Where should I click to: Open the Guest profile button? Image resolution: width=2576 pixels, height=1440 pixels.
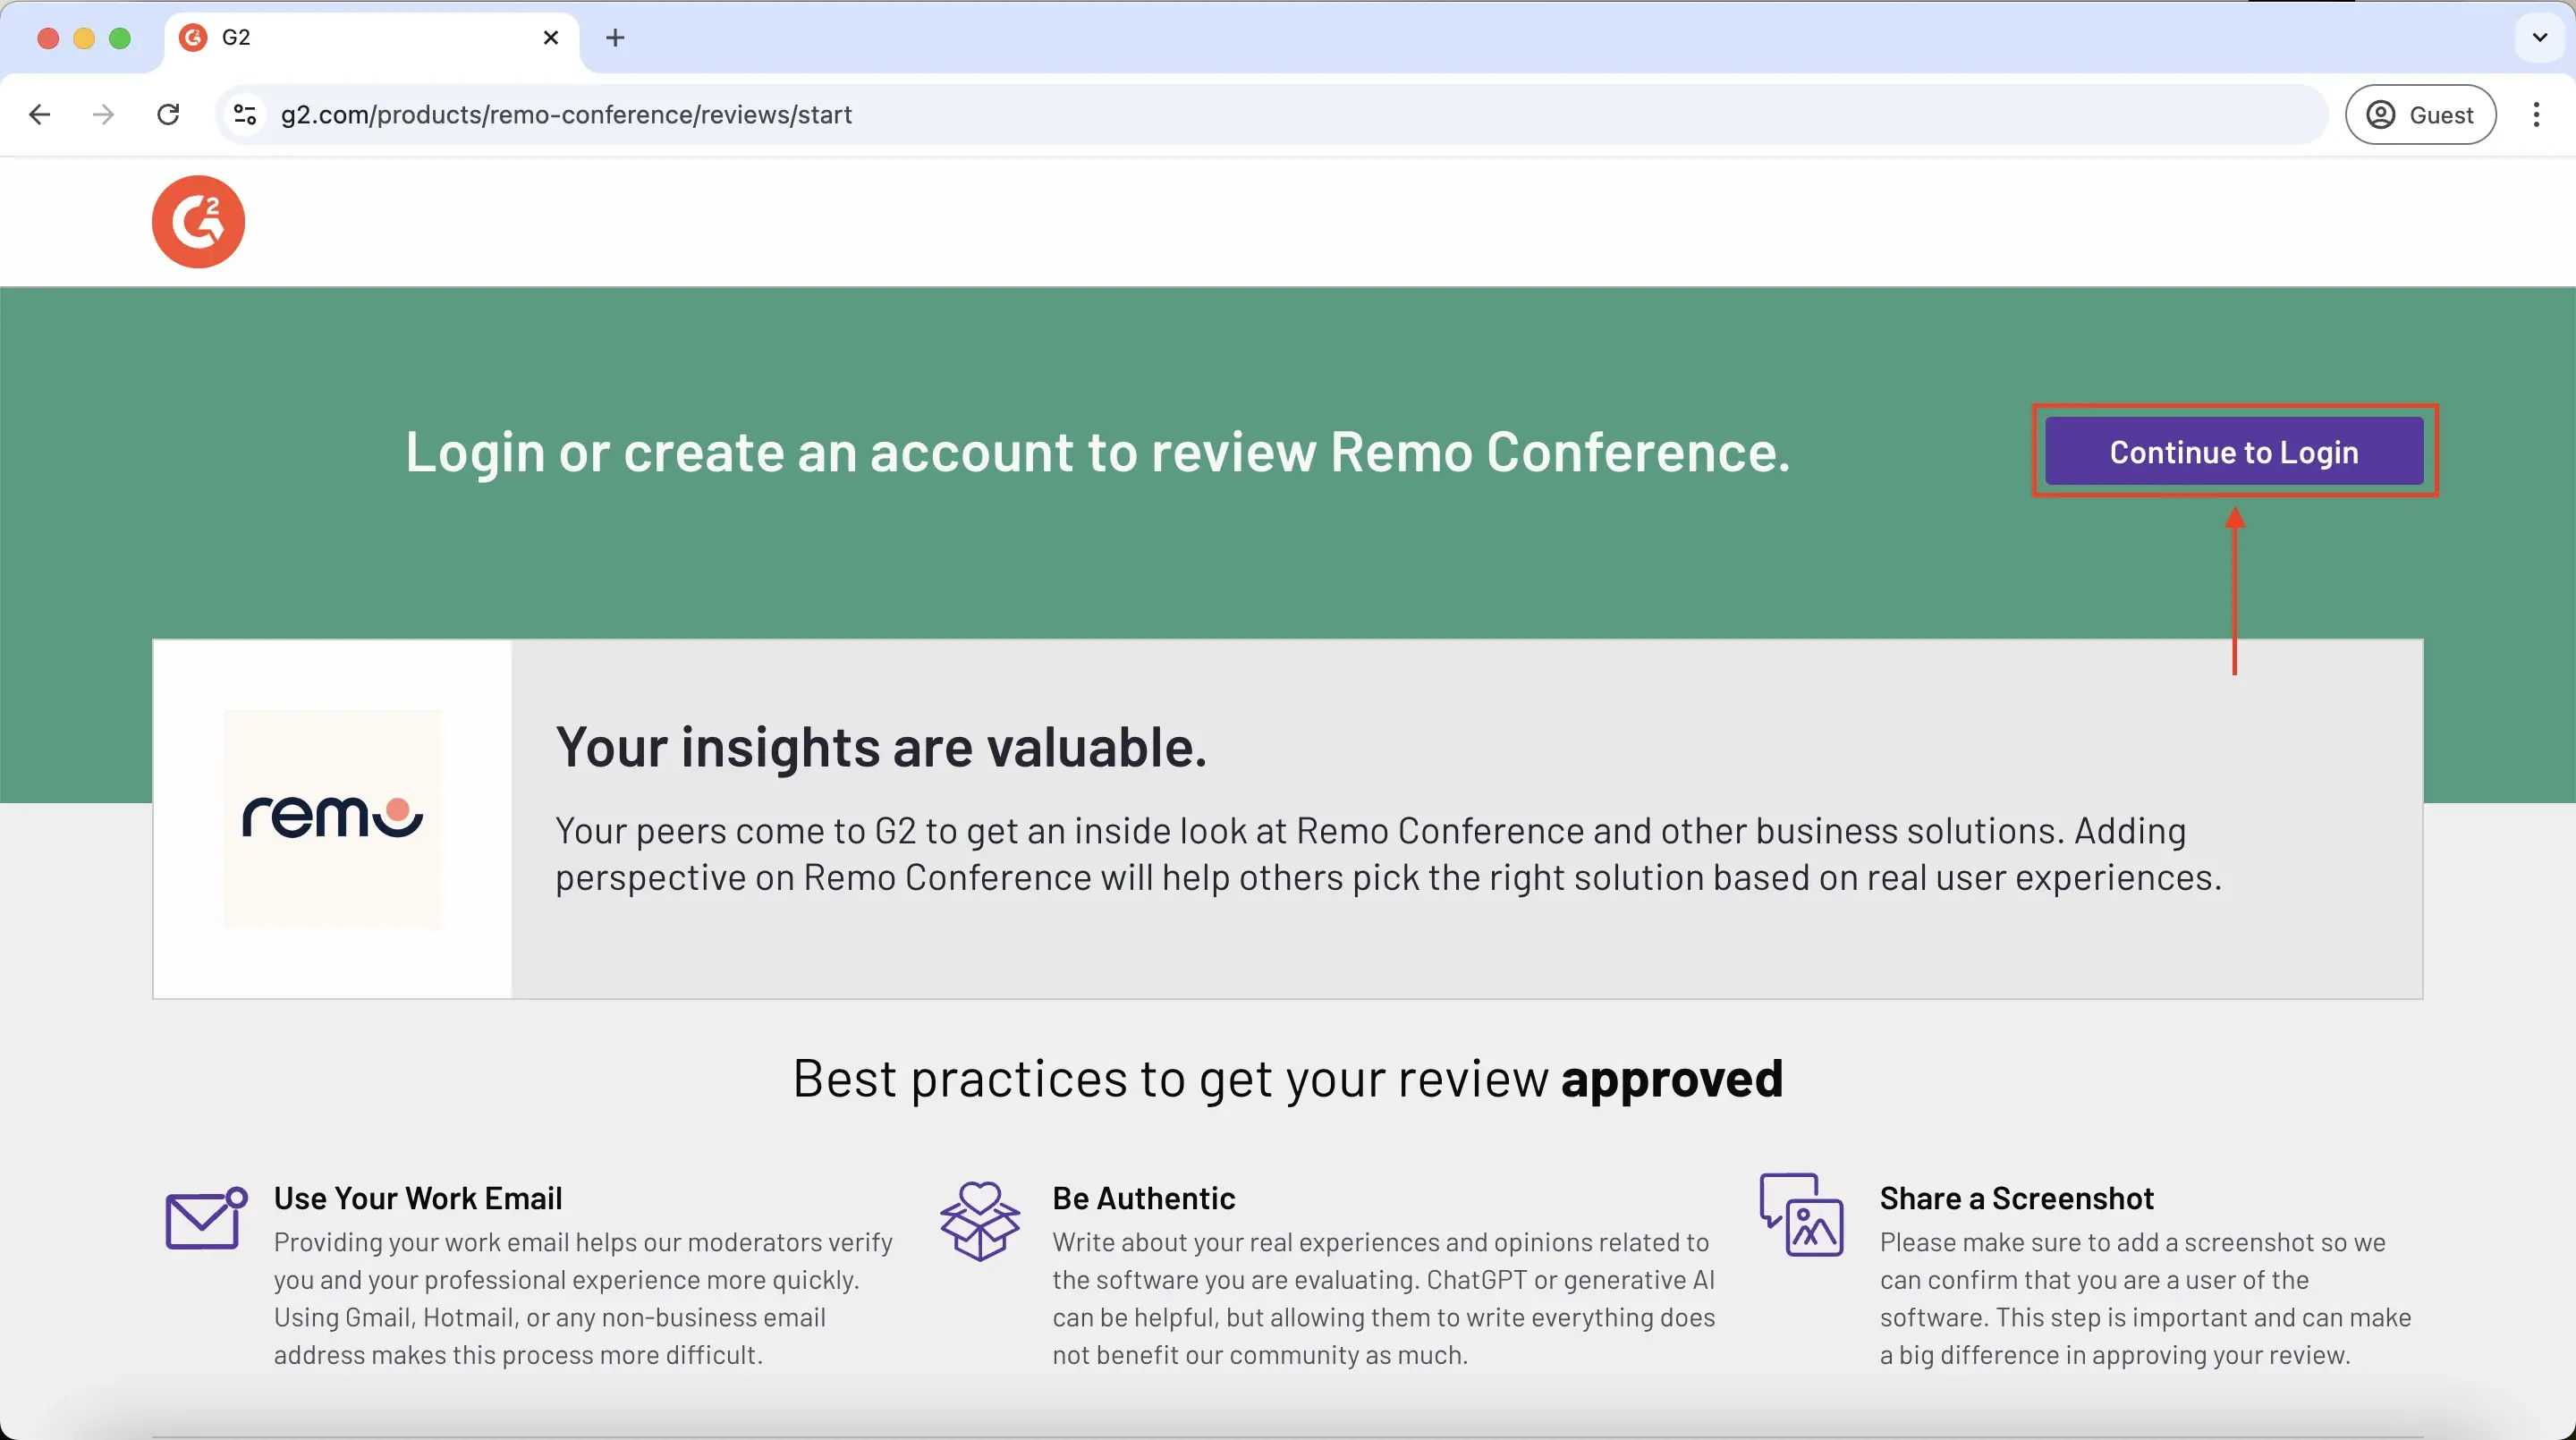pyautogui.click(x=2420, y=115)
